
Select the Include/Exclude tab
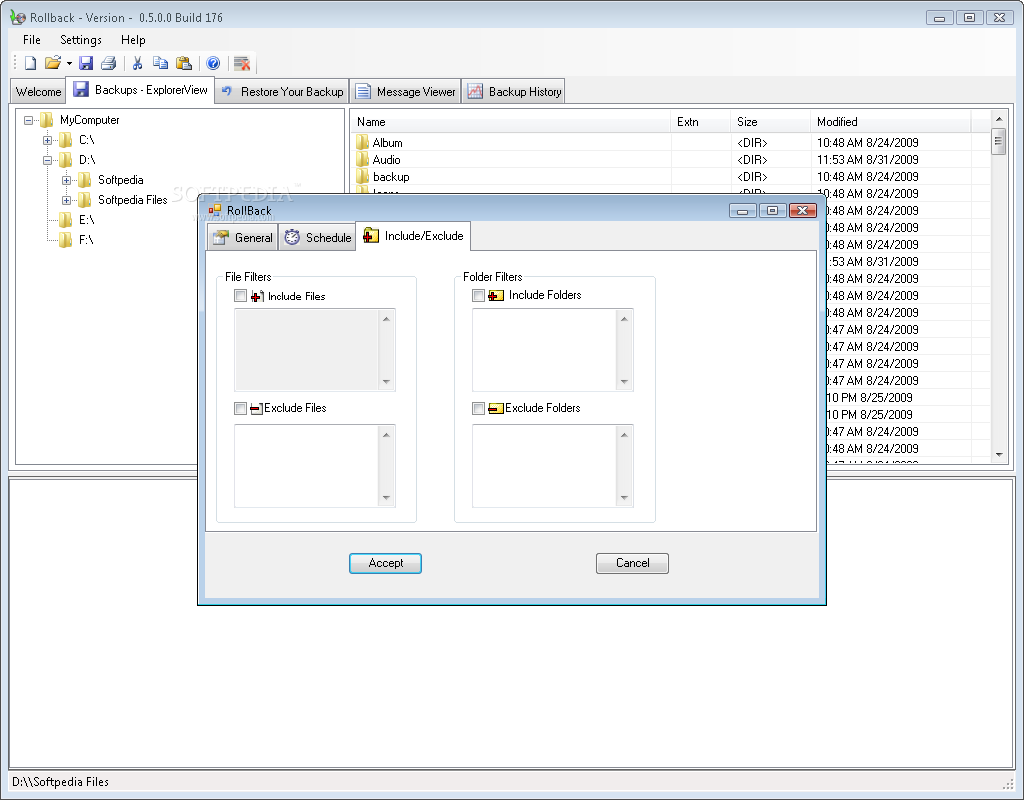(413, 236)
